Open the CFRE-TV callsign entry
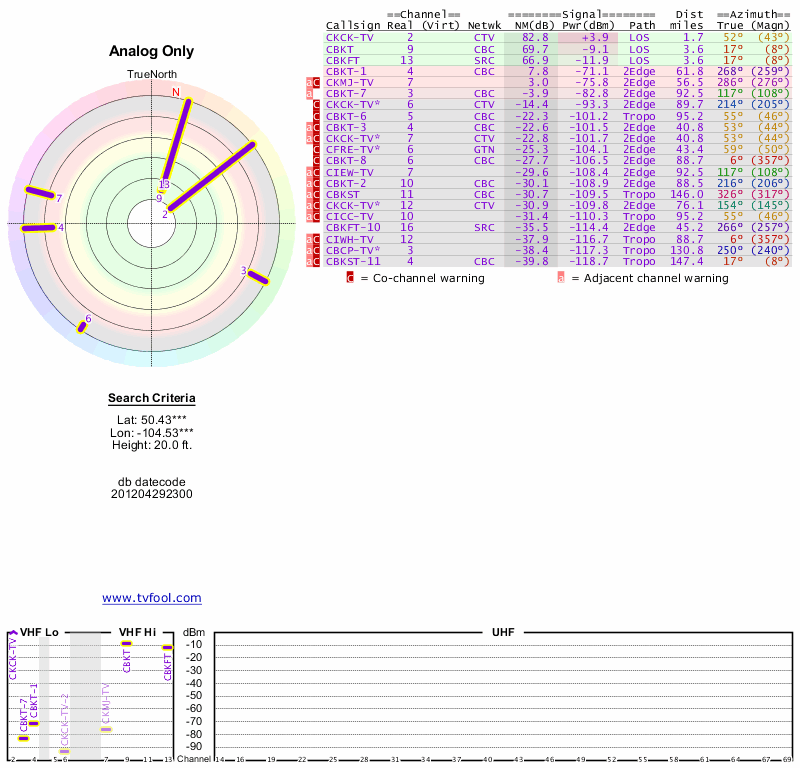The width and height of the screenshot is (800, 768). (x=347, y=149)
